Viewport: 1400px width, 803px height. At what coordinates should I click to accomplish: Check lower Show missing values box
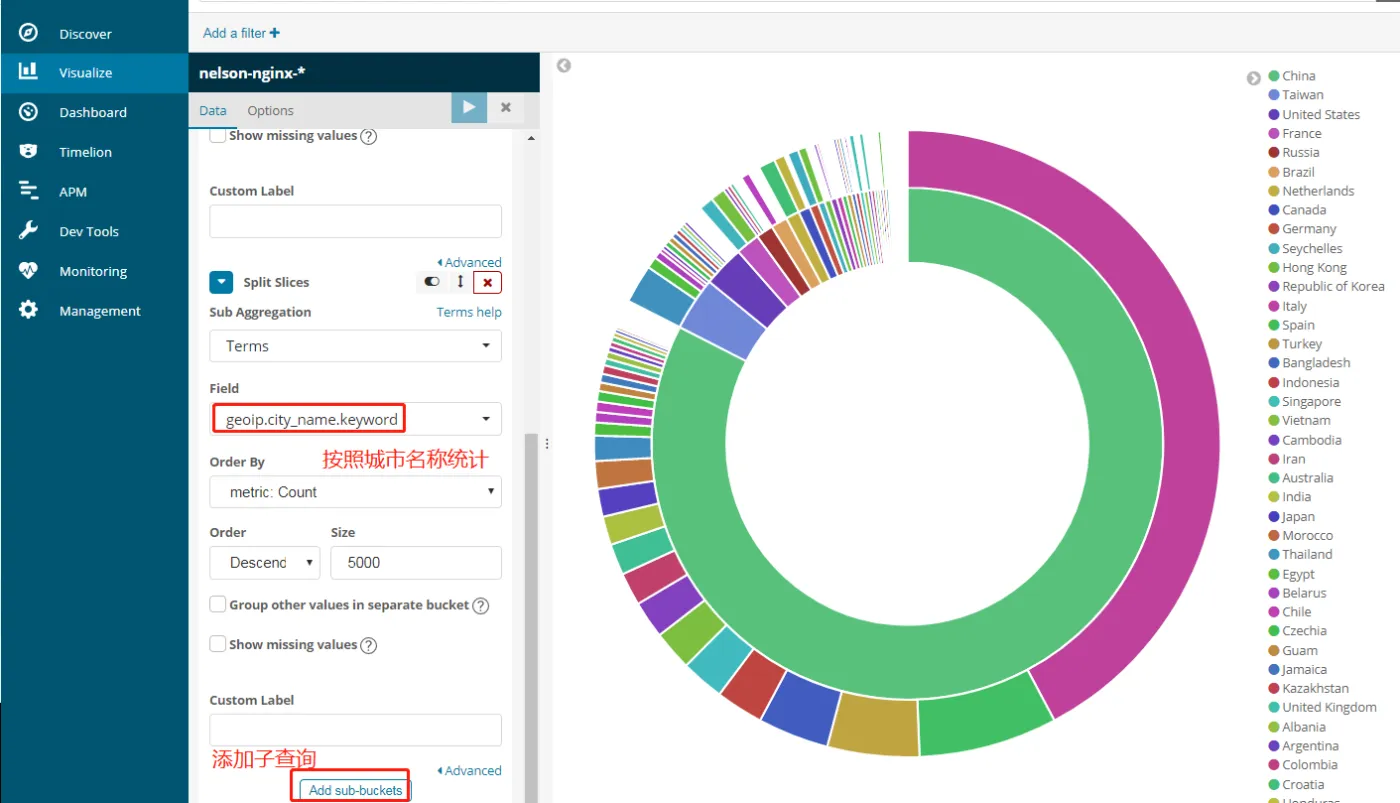(x=217, y=644)
